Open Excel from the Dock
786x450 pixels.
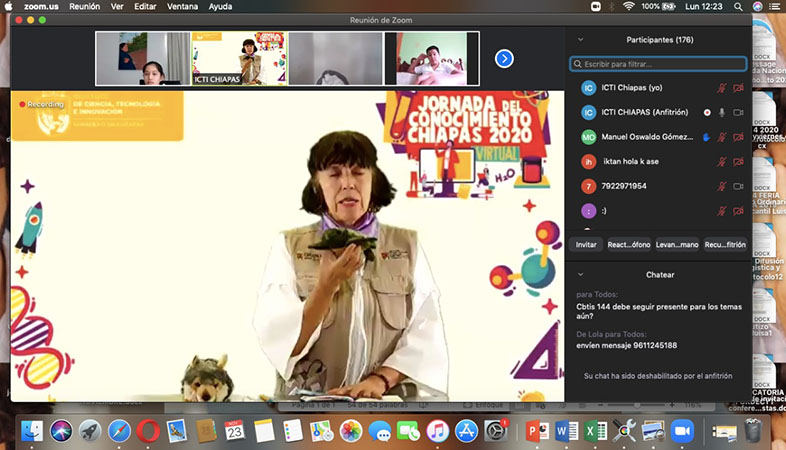coord(595,431)
